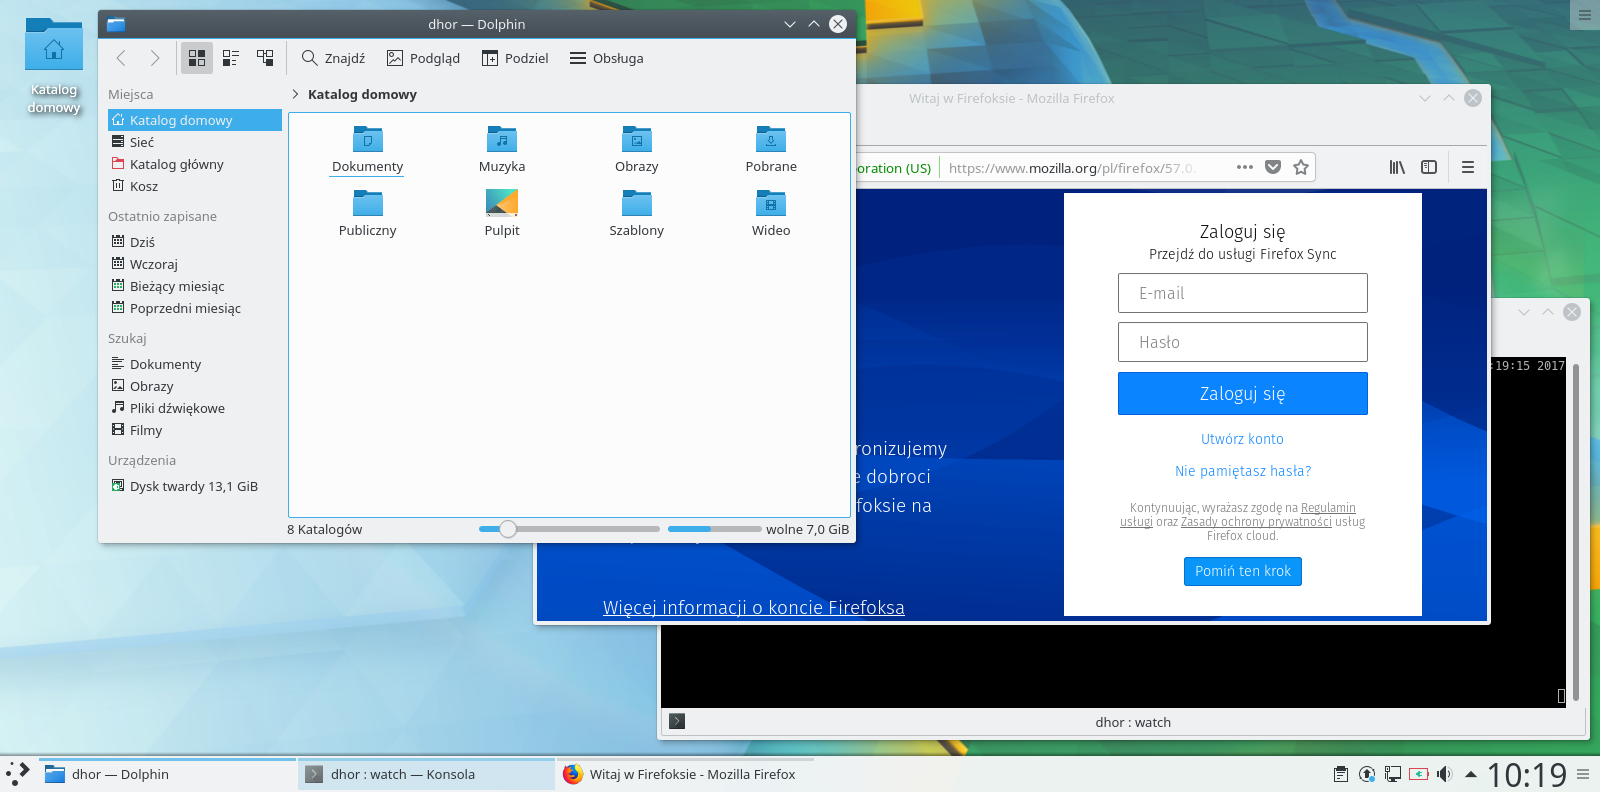Click the blue Zaloguj się button

click(1243, 394)
